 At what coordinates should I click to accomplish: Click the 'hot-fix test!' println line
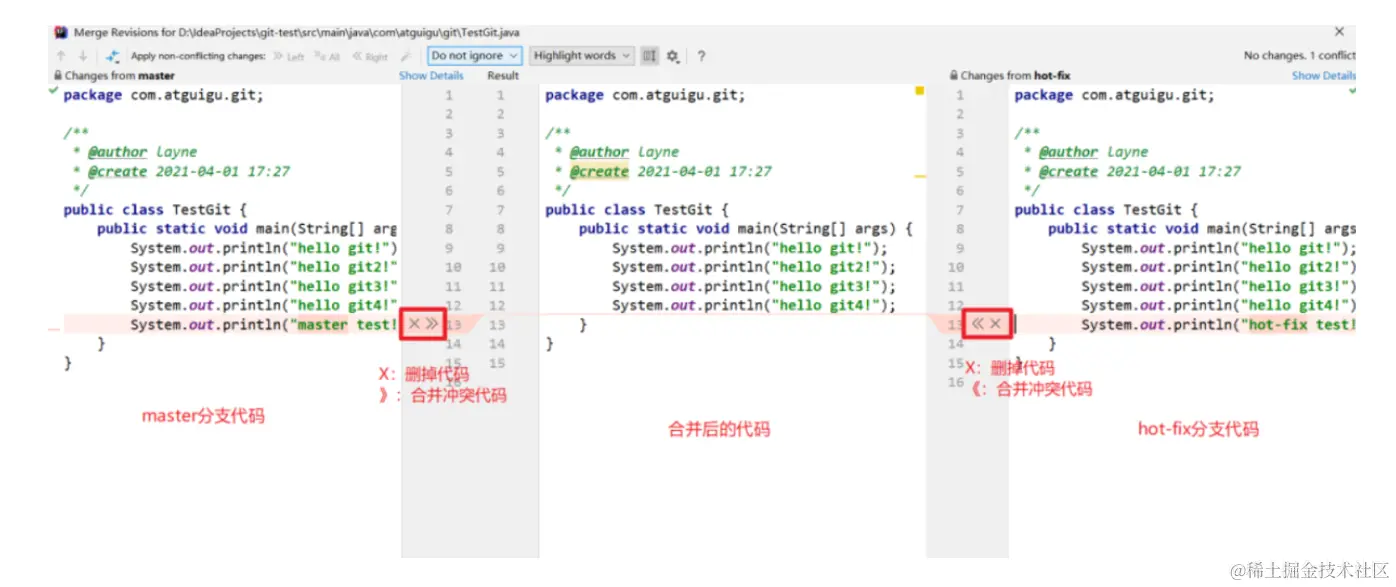pyautogui.click(x=1219, y=324)
